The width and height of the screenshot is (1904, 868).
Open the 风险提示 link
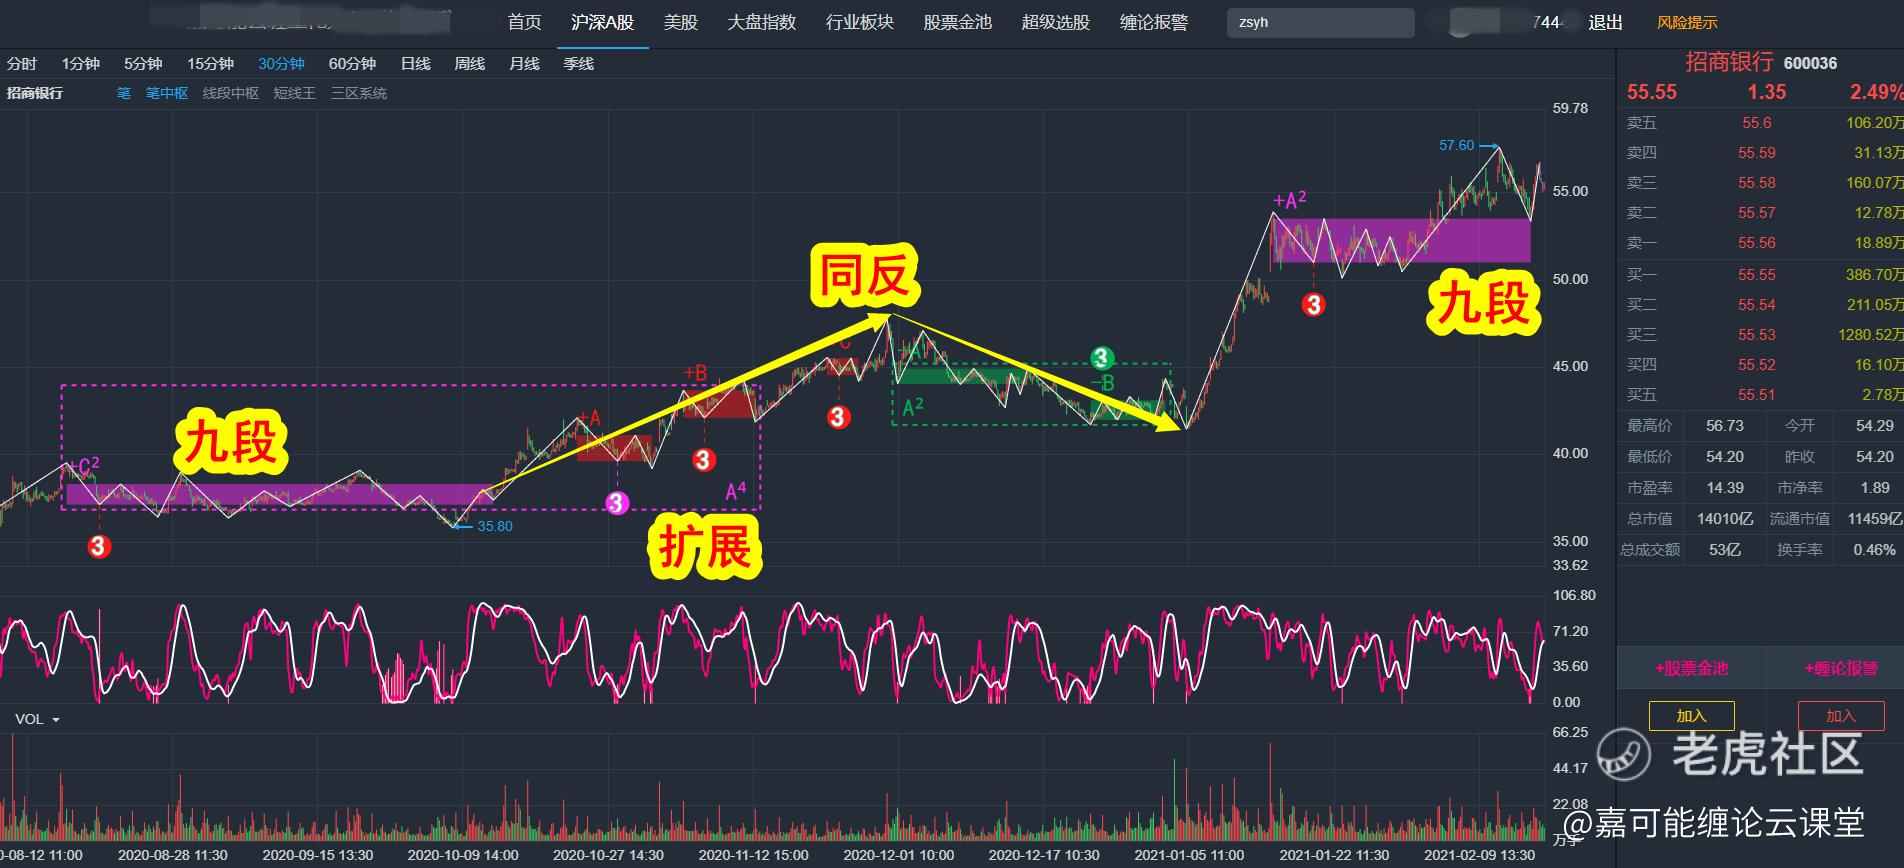[1686, 22]
